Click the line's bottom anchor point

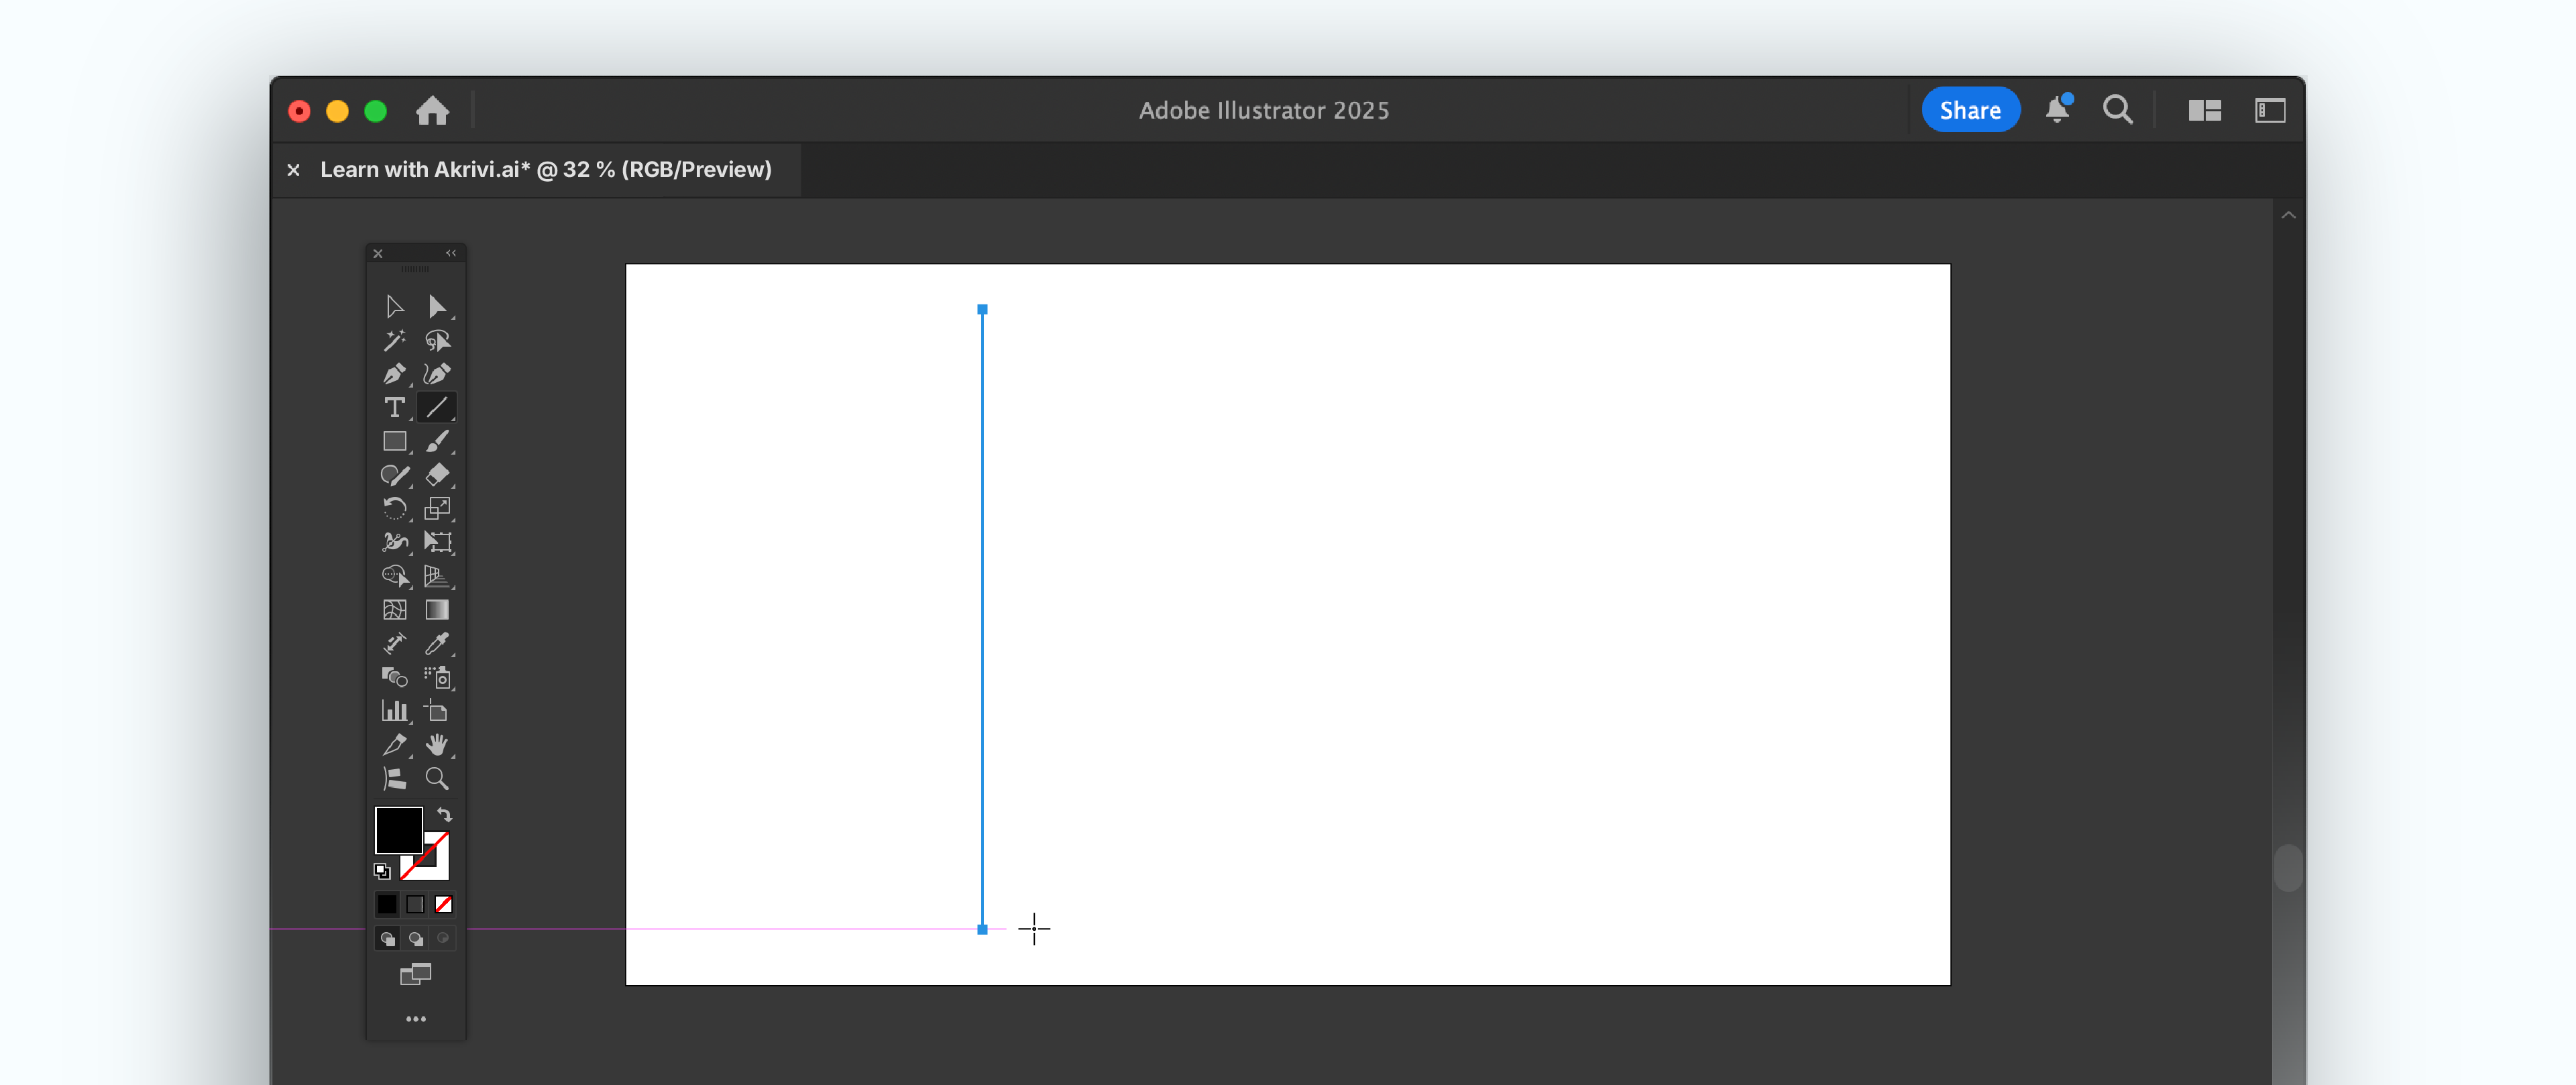[x=982, y=929]
